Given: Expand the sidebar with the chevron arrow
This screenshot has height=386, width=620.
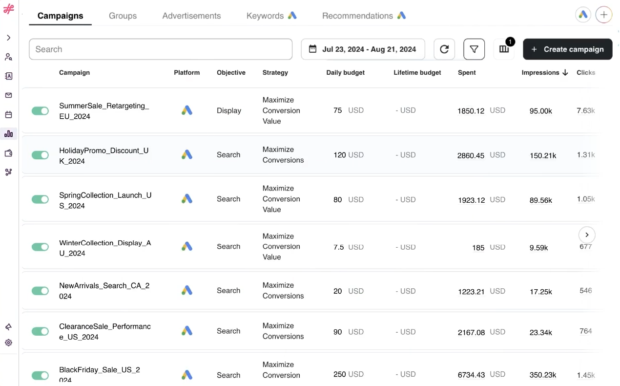Looking at the screenshot, I should click(8, 38).
